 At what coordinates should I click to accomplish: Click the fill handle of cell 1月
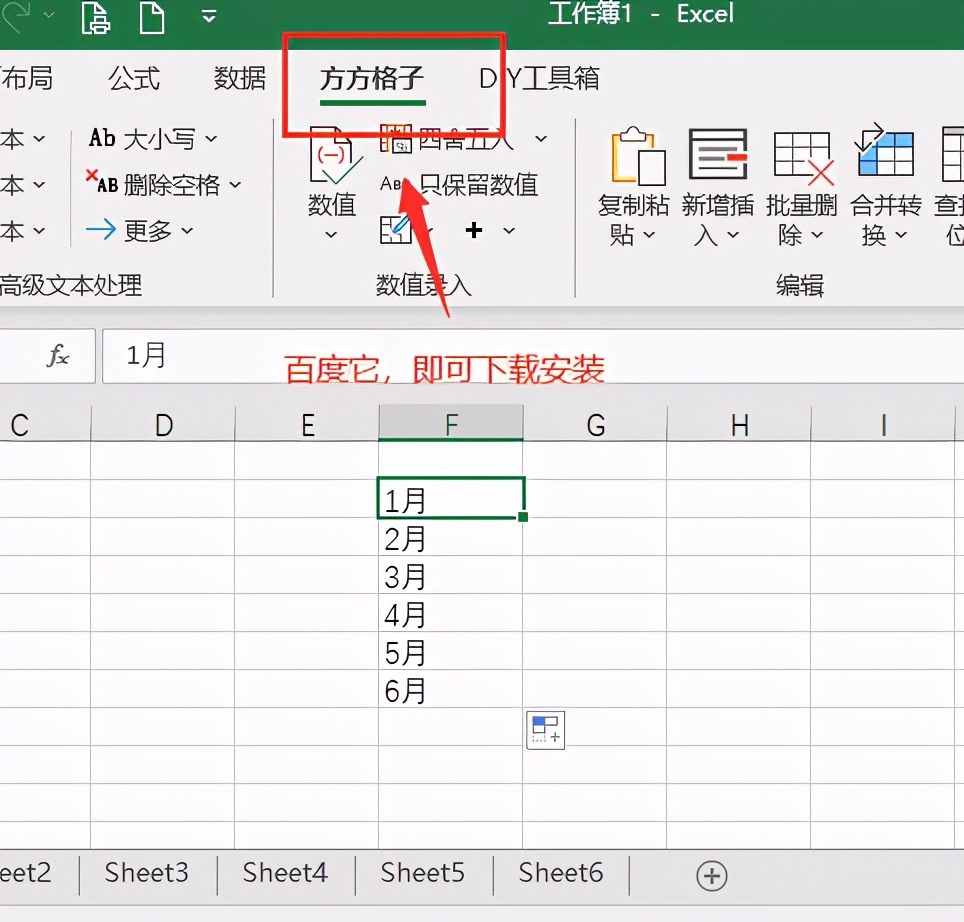pos(523,517)
